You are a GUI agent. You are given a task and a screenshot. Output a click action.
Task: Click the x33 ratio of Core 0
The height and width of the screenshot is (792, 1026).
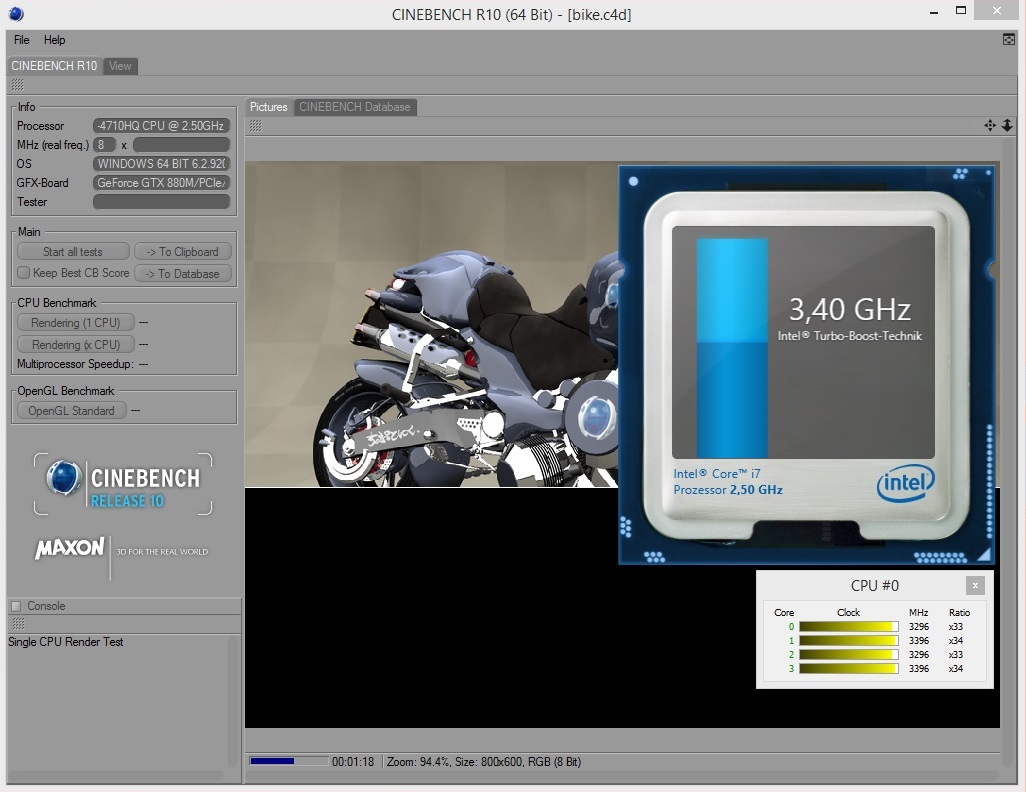(956, 626)
